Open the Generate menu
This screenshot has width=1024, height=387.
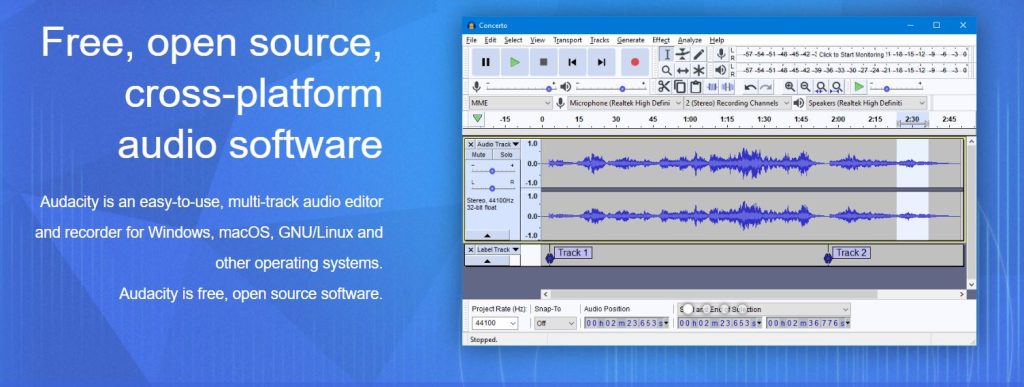click(x=630, y=40)
